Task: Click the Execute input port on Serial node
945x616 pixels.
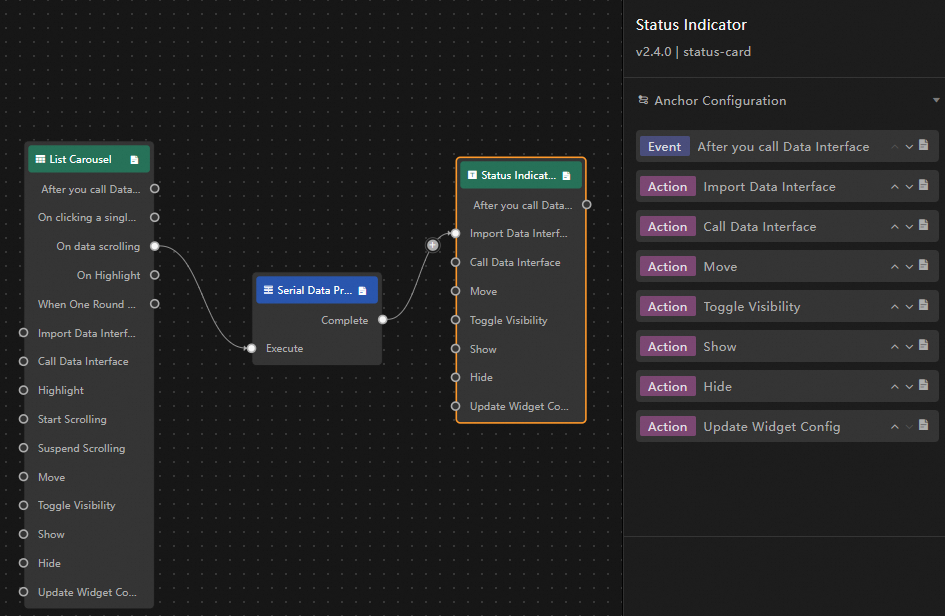Action: (x=251, y=348)
